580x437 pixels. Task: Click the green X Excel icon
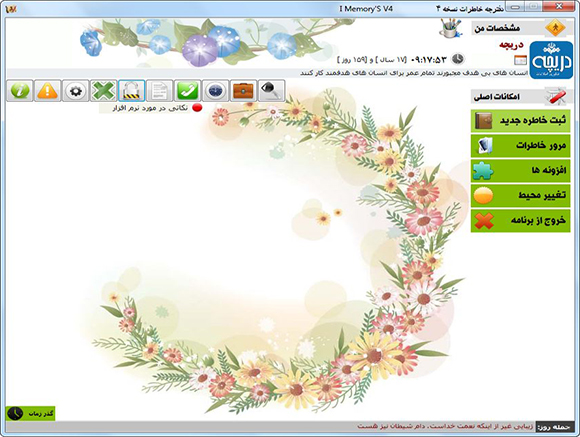104,91
